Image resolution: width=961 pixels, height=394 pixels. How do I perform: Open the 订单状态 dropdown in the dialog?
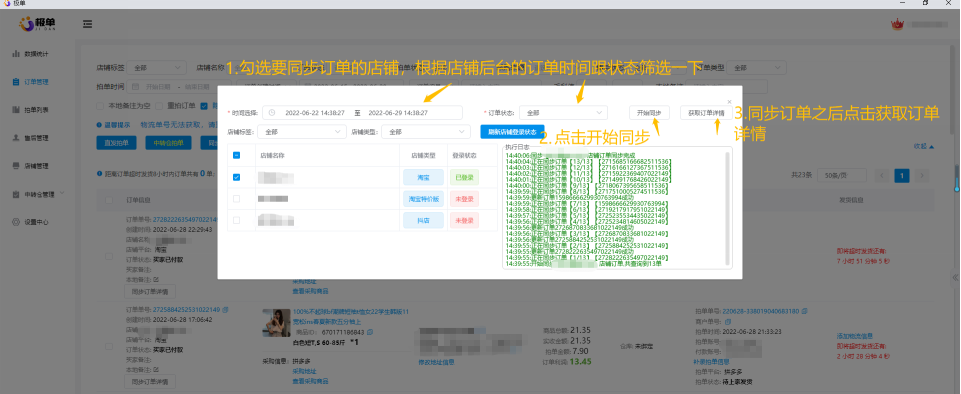coord(563,113)
